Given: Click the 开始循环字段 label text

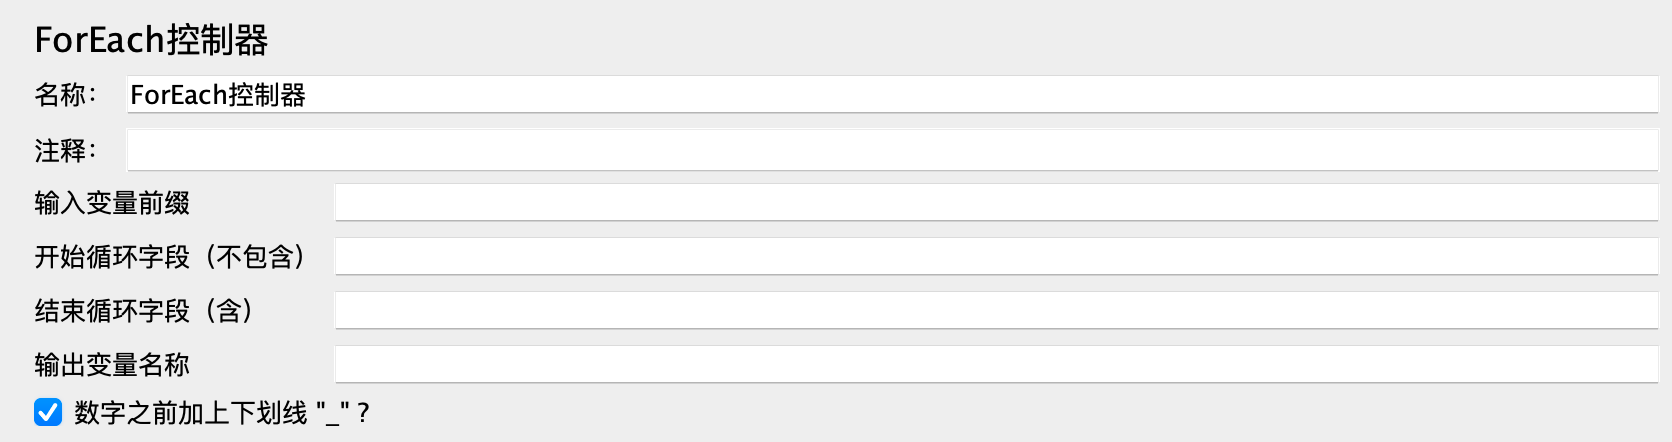Looking at the screenshot, I should click(x=112, y=257).
